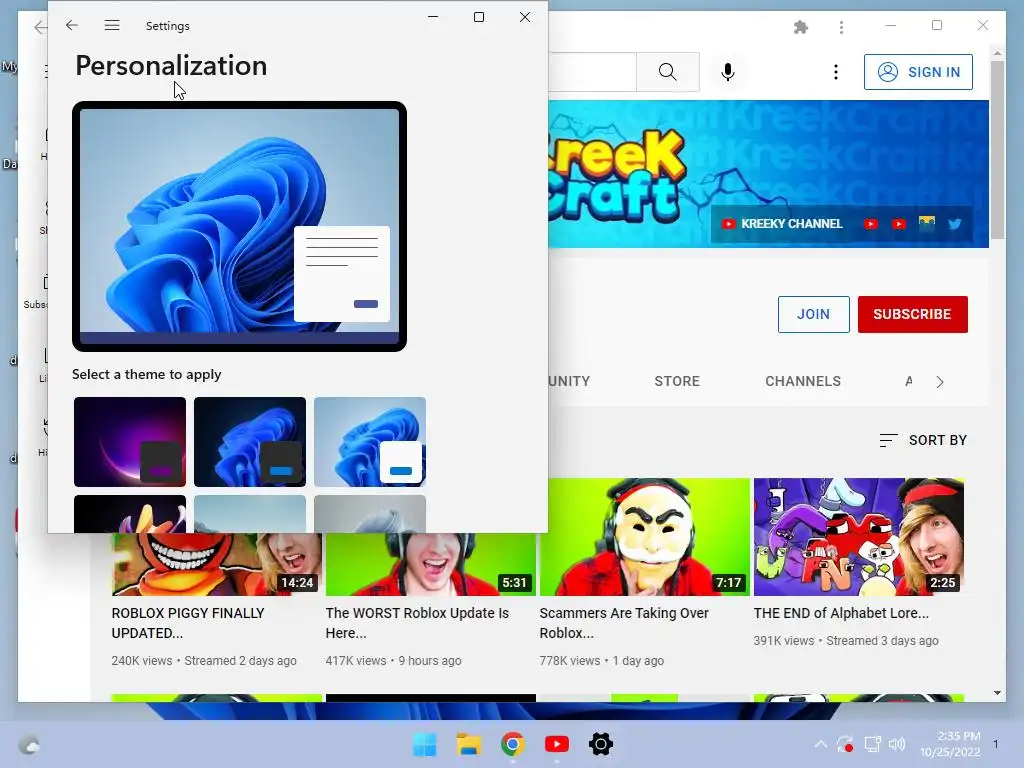Apply the light blue bloom theme
1024x768 pixels.
[x=370, y=441]
